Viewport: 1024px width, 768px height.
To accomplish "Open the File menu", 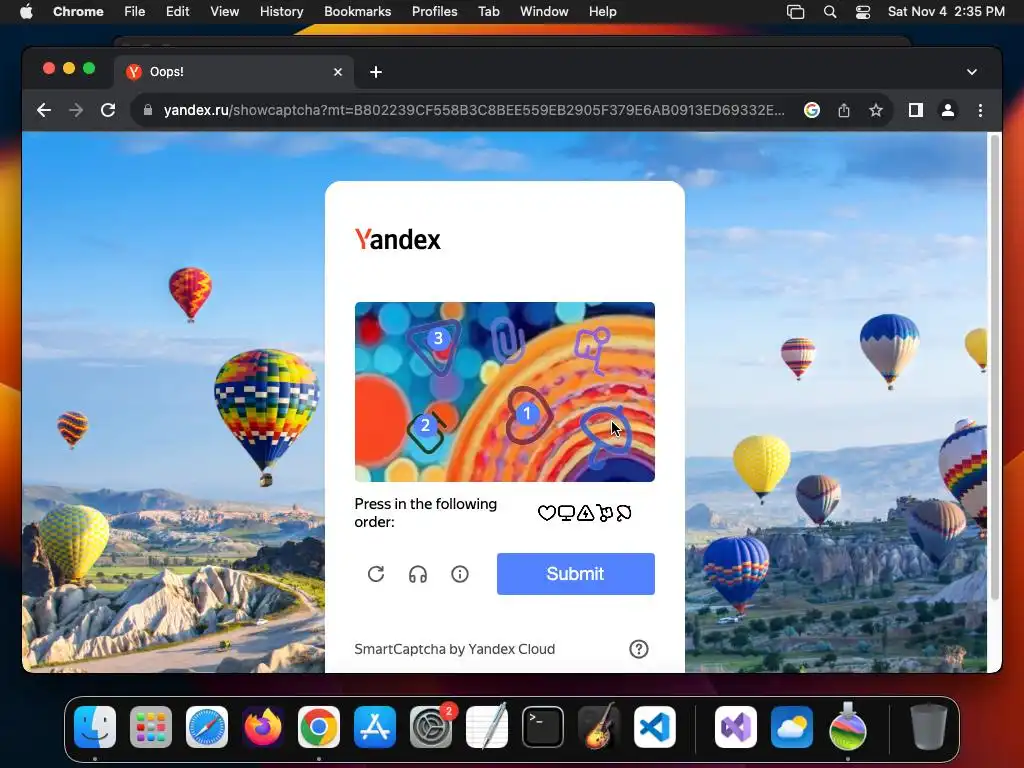I will click(135, 12).
